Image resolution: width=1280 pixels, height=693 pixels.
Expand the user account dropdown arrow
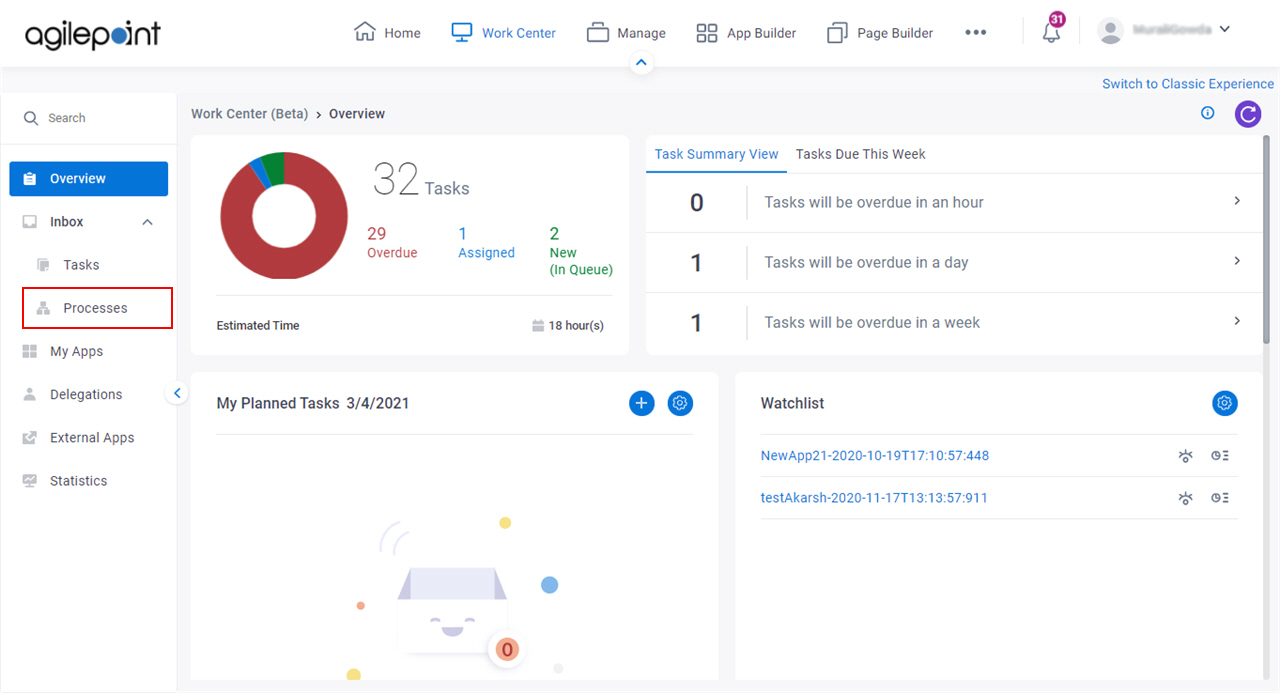1225,30
